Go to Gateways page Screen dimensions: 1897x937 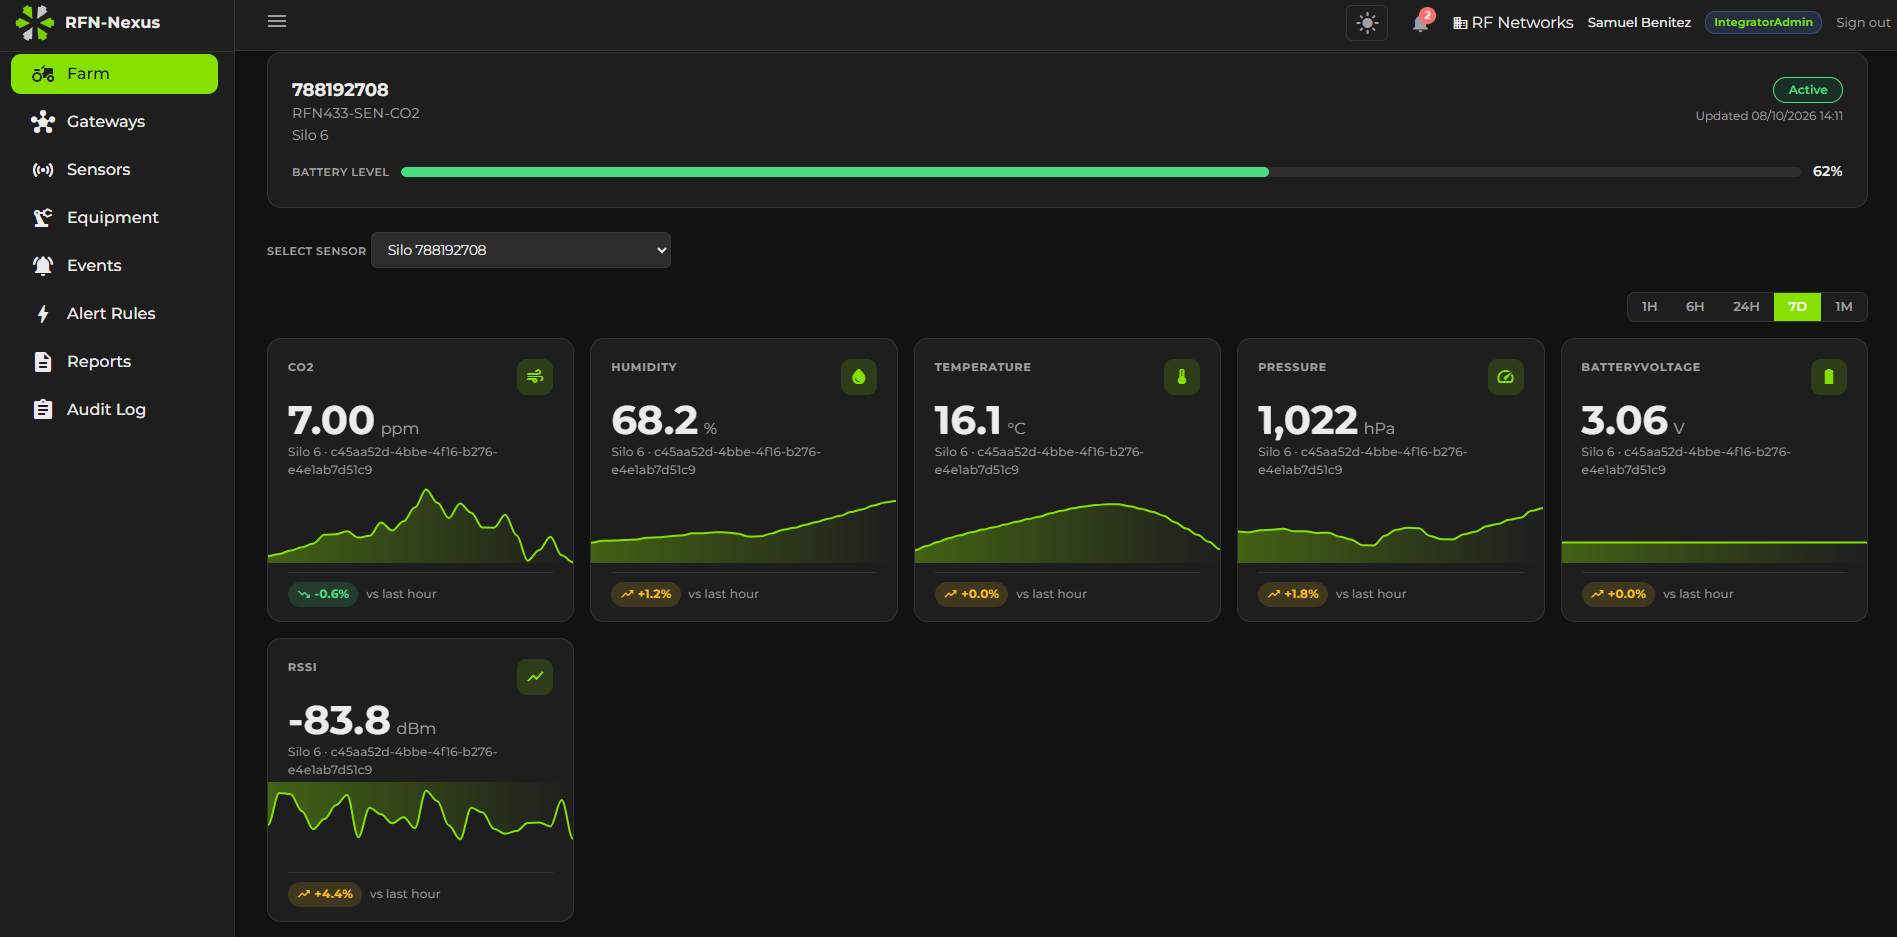114,122
